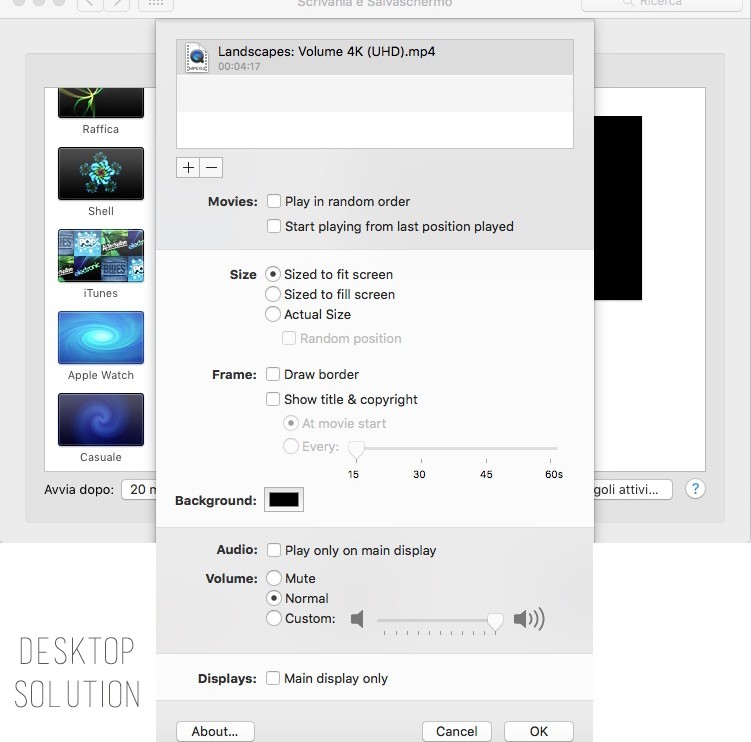Open the Background color well

[x=284, y=500]
